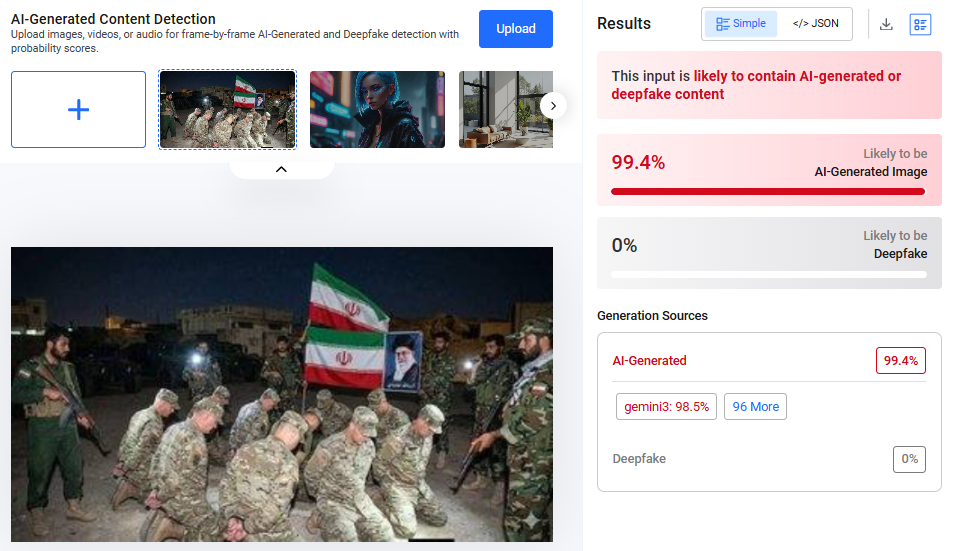Select the interior room thumbnail
Image resolution: width=955 pixels, height=551 pixels.
tap(506, 110)
